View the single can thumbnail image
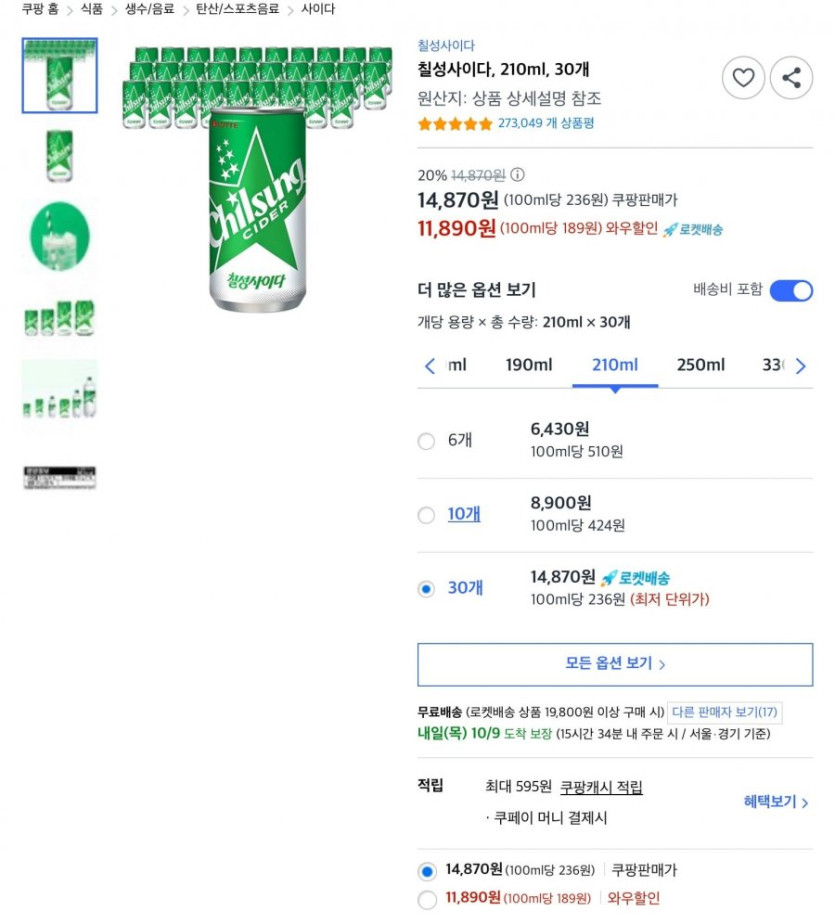Image resolution: width=835 pixels, height=924 pixels. tap(60, 156)
